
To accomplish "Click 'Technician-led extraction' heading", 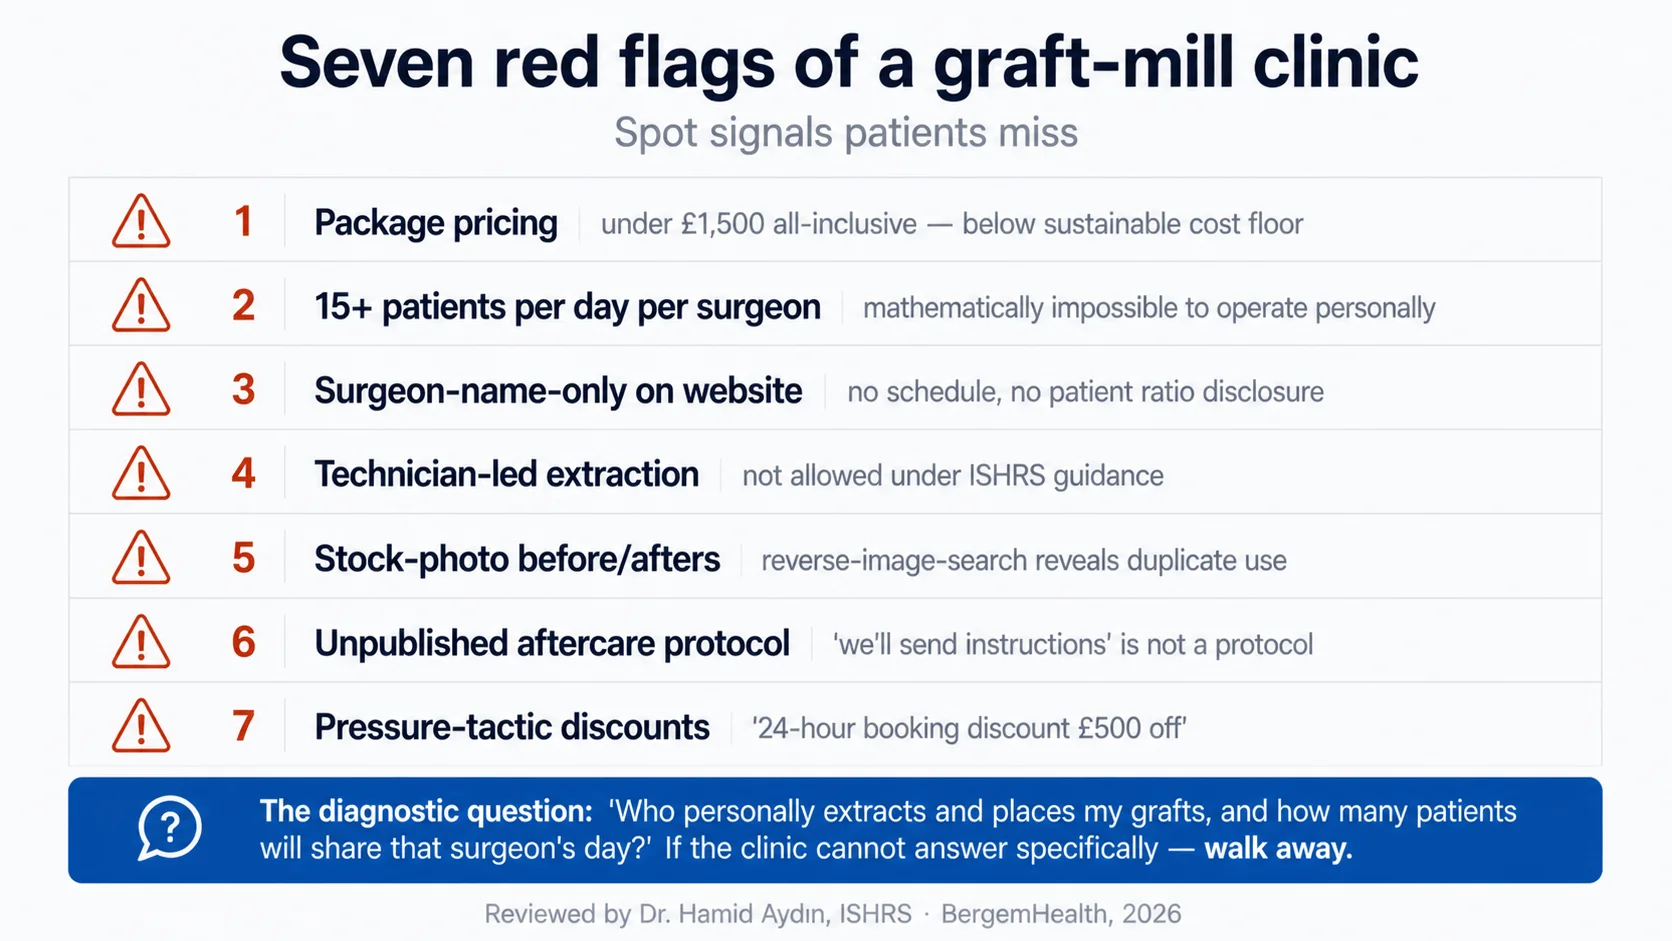I will [x=506, y=474].
